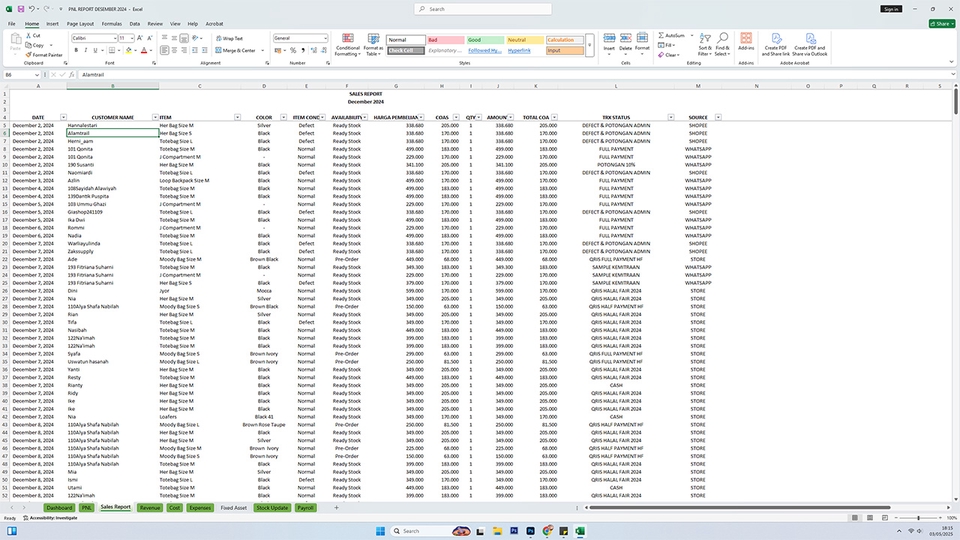
Task: Add a new sheet with plus button
Action: [x=336, y=508]
